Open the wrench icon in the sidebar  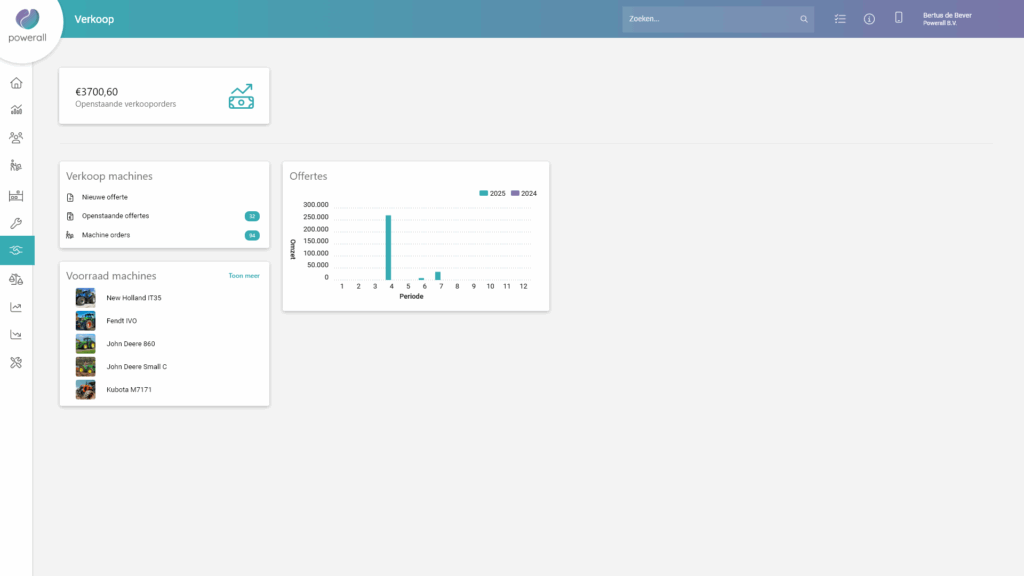16,223
